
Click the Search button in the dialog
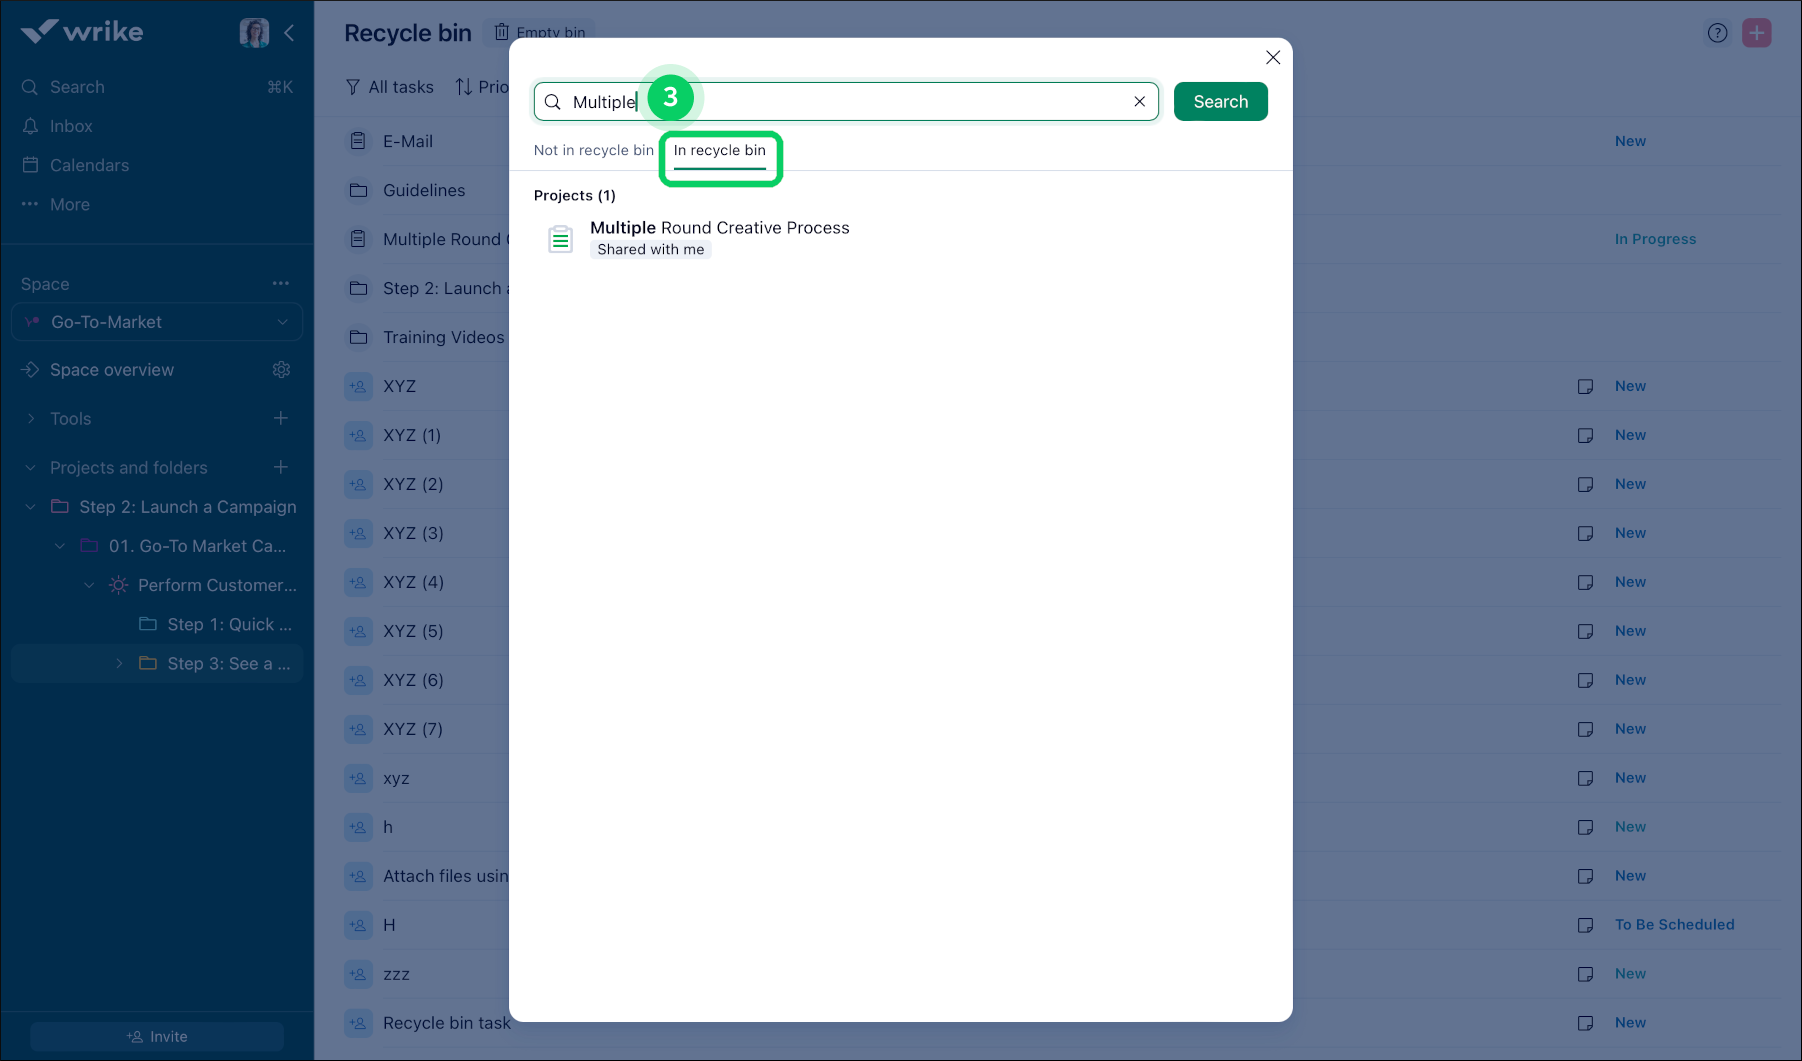[1220, 101]
